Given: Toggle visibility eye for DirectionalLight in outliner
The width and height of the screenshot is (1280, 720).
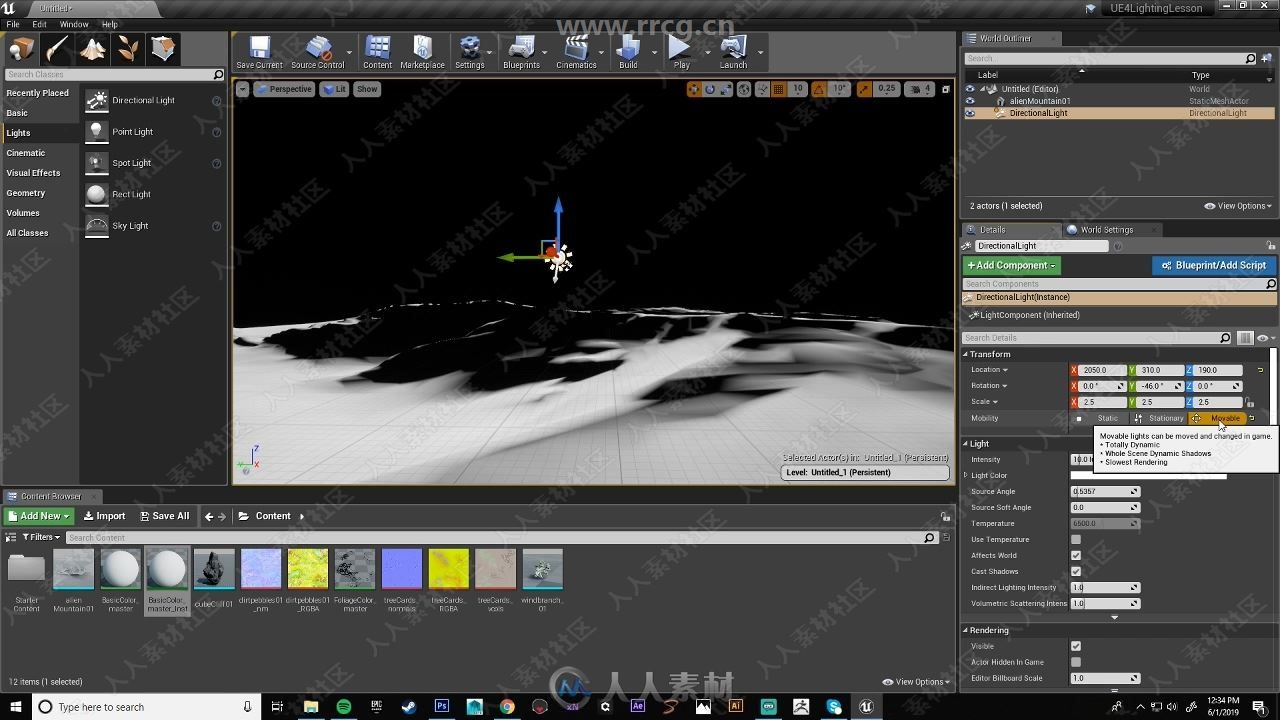Looking at the screenshot, I should [x=969, y=113].
